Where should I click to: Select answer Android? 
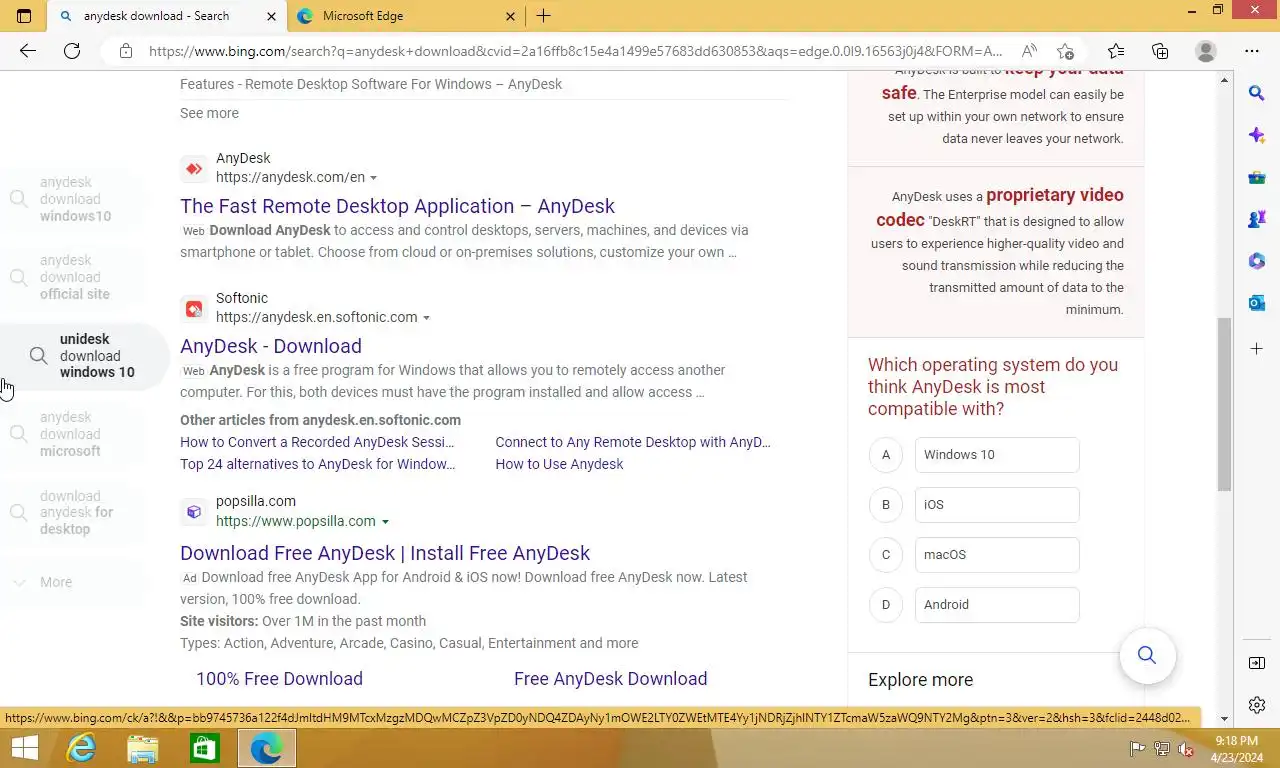coord(997,604)
